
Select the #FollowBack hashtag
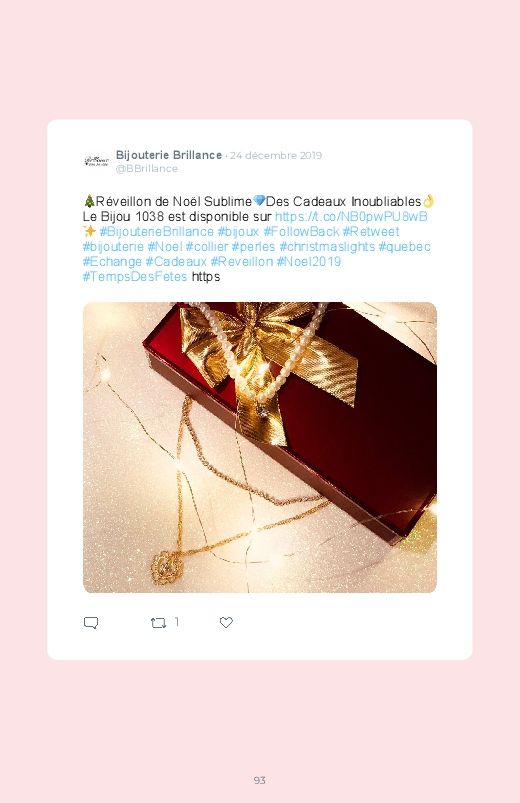(x=301, y=231)
